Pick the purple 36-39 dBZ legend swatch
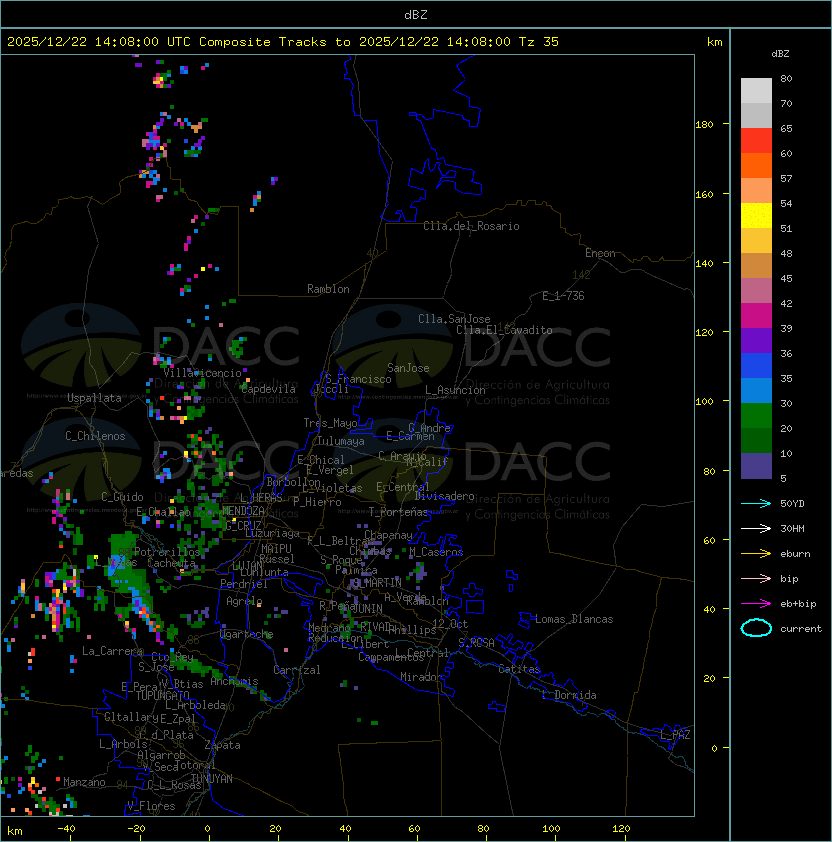The width and height of the screenshot is (832, 842). point(756,341)
